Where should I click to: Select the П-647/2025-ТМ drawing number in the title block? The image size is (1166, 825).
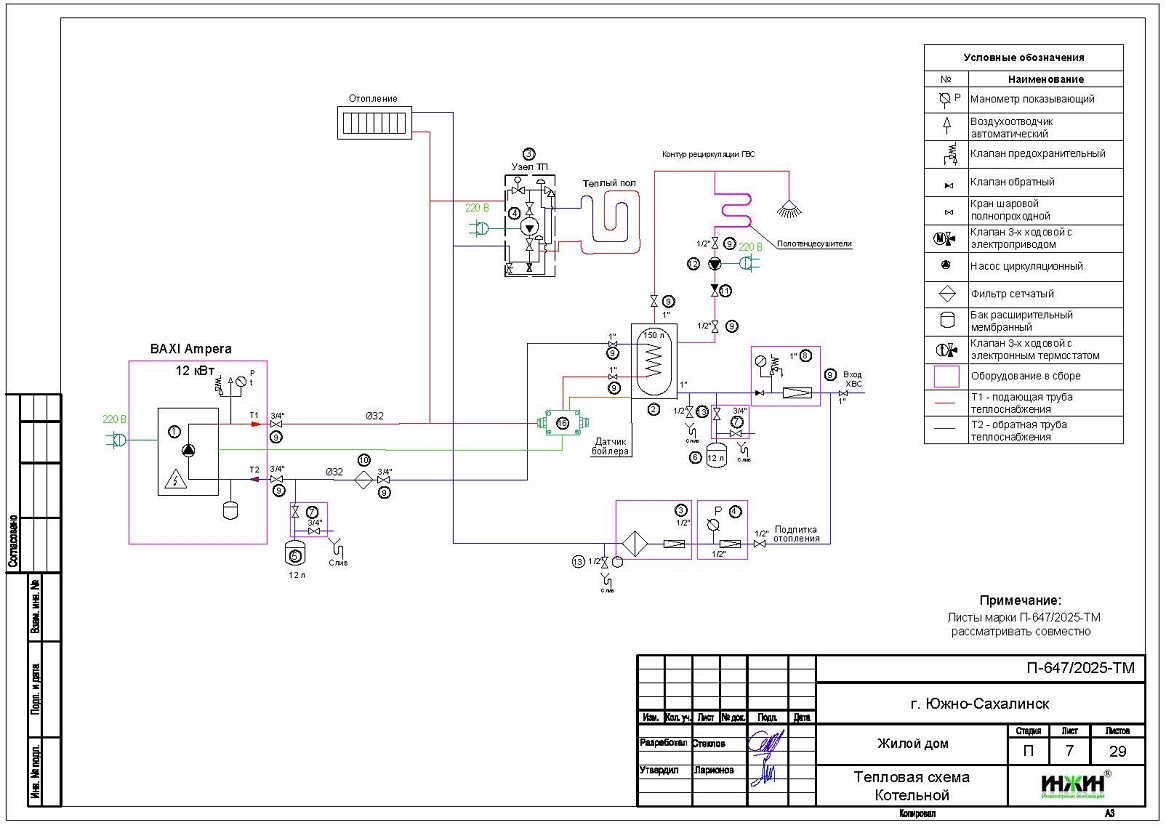click(1080, 668)
